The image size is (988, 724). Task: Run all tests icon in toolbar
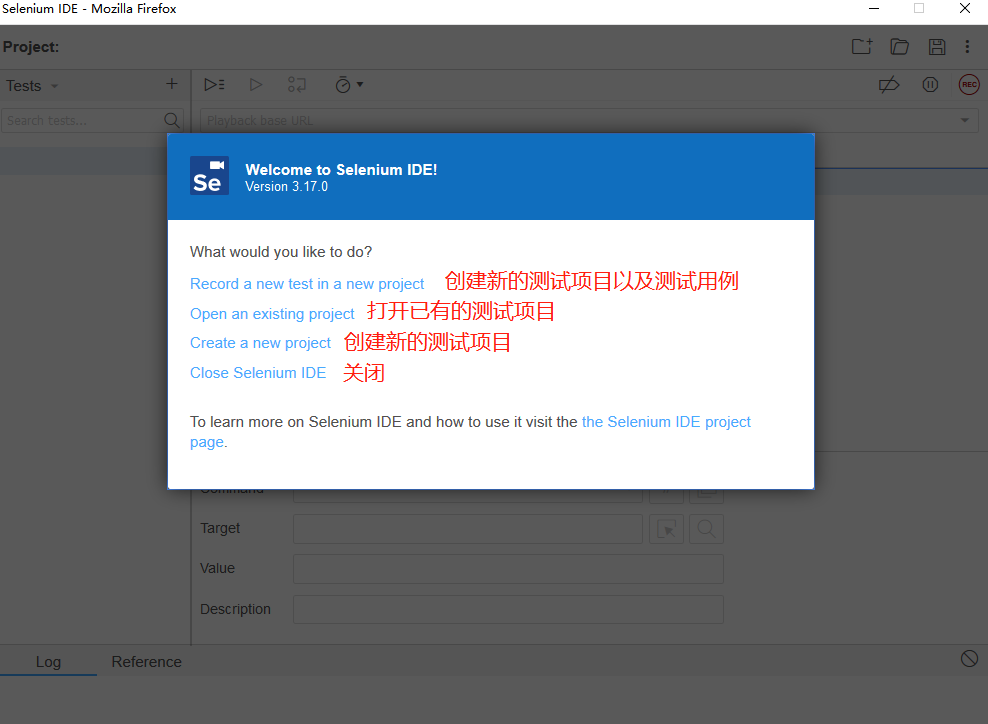pyautogui.click(x=214, y=84)
